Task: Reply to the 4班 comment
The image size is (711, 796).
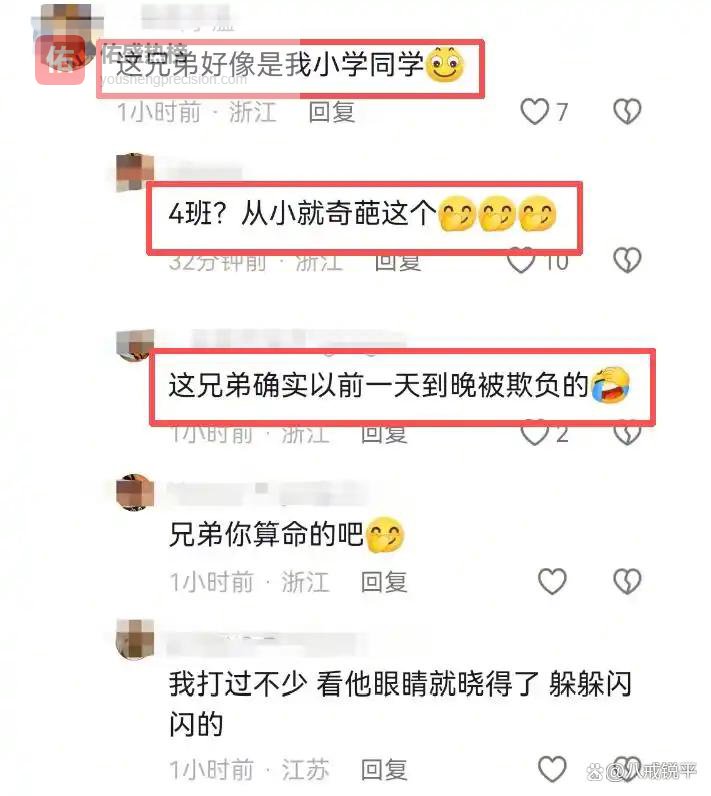Action: (x=398, y=263)
